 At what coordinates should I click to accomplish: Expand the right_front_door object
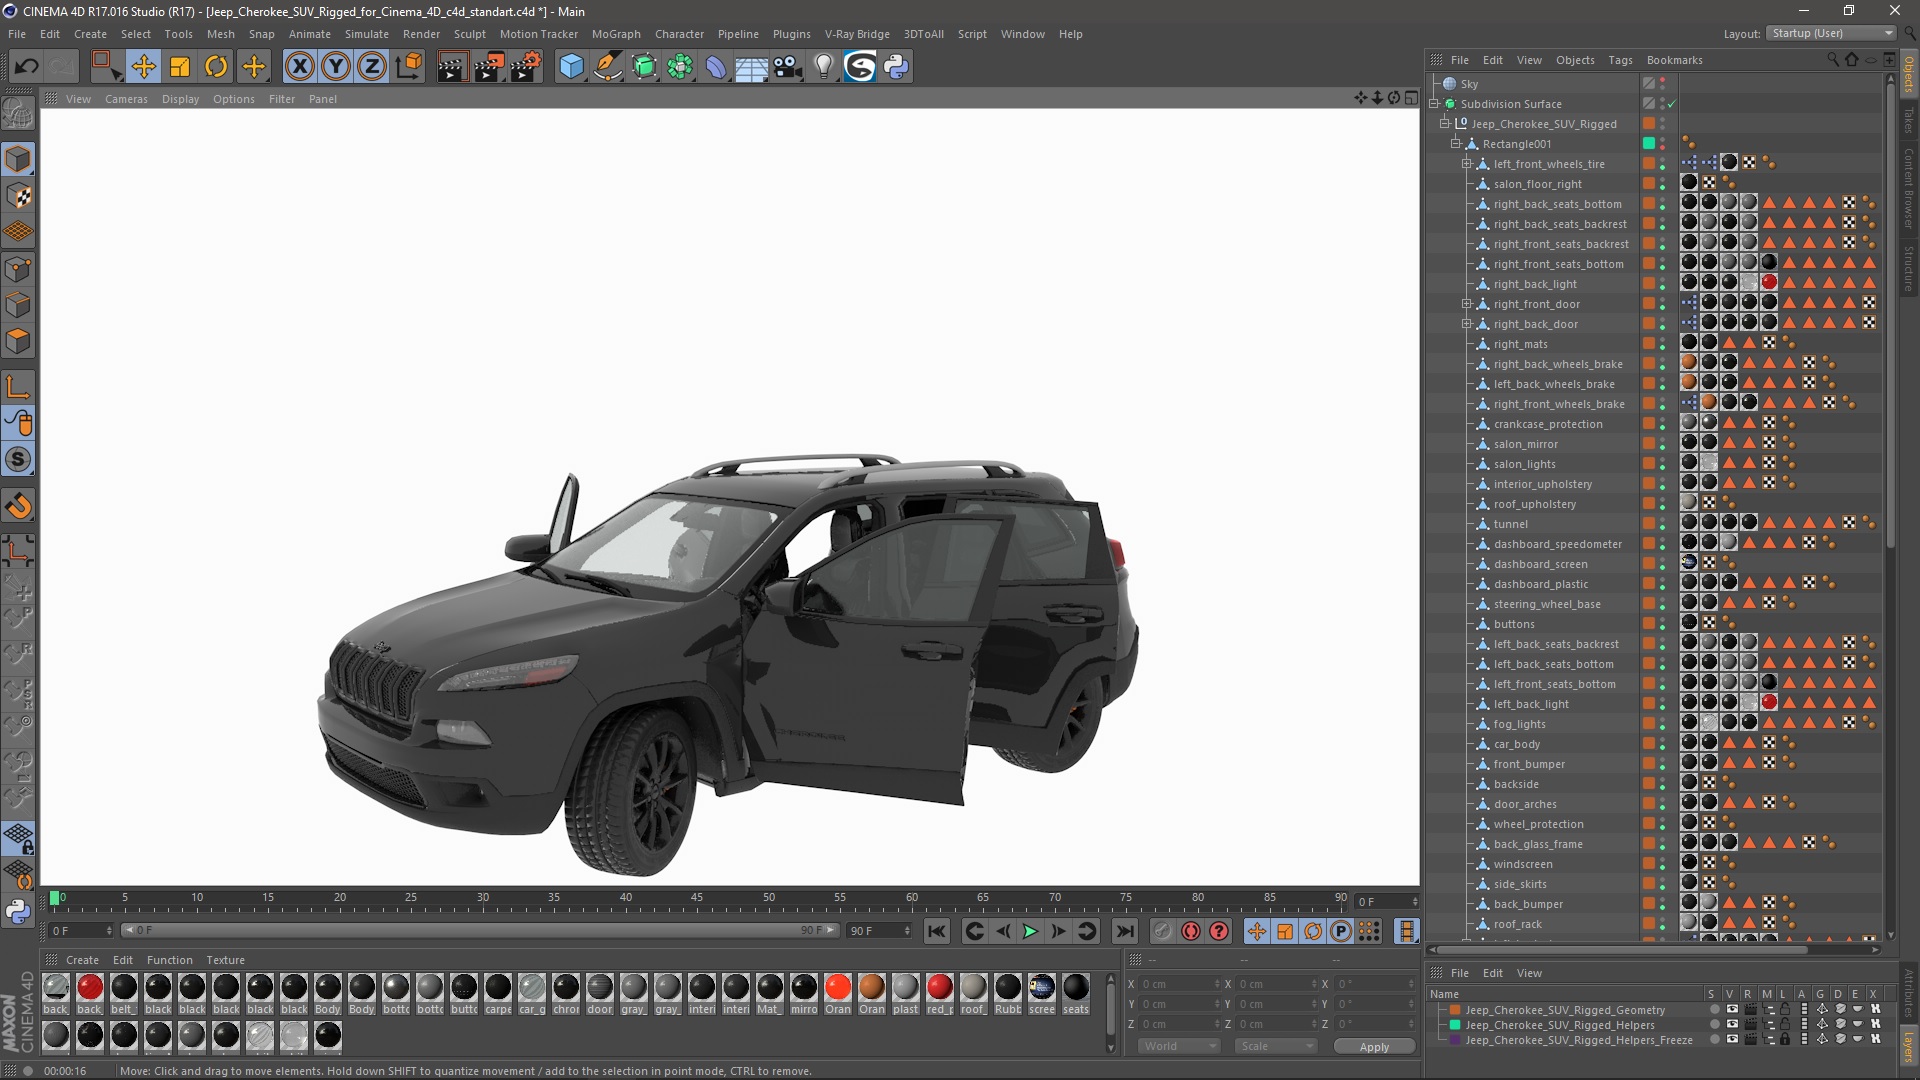(1467, 304)
